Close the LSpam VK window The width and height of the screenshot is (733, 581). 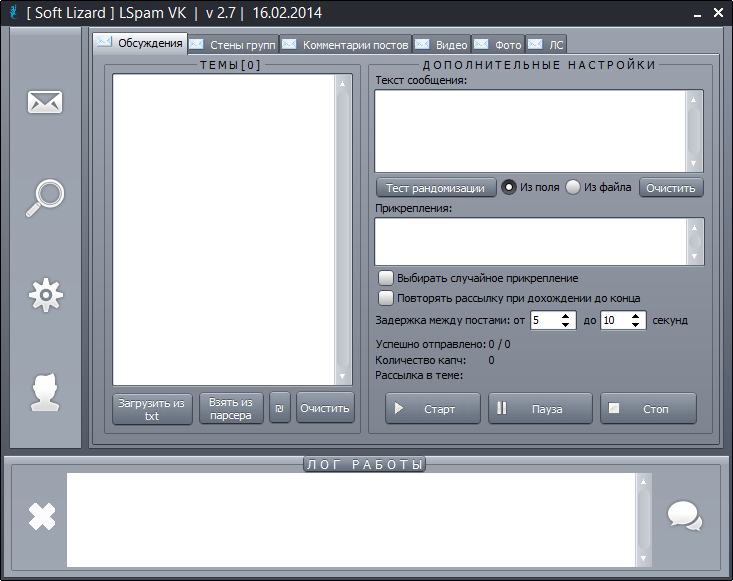719,13
